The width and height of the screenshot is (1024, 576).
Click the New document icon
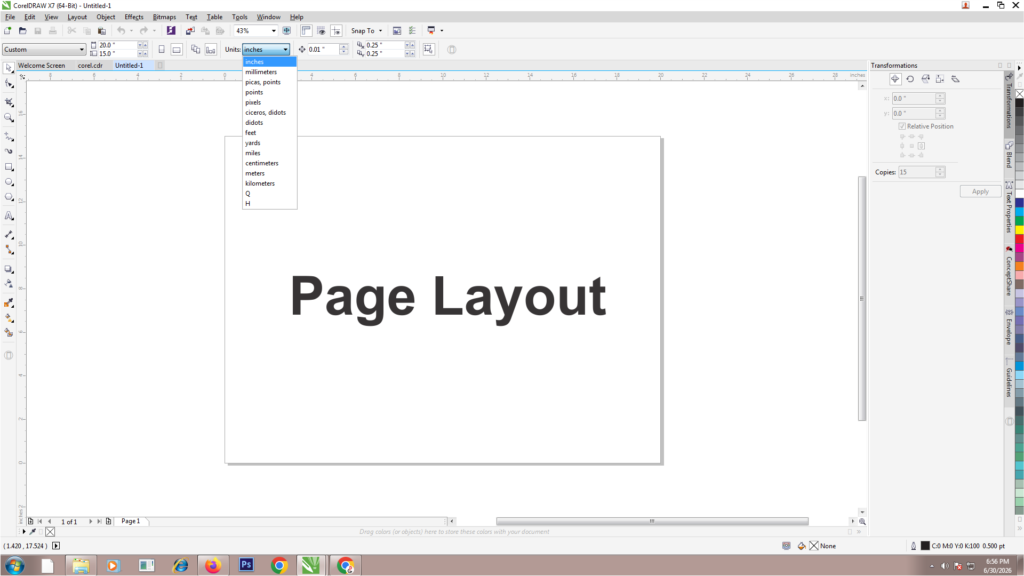(x=8, y=31)
